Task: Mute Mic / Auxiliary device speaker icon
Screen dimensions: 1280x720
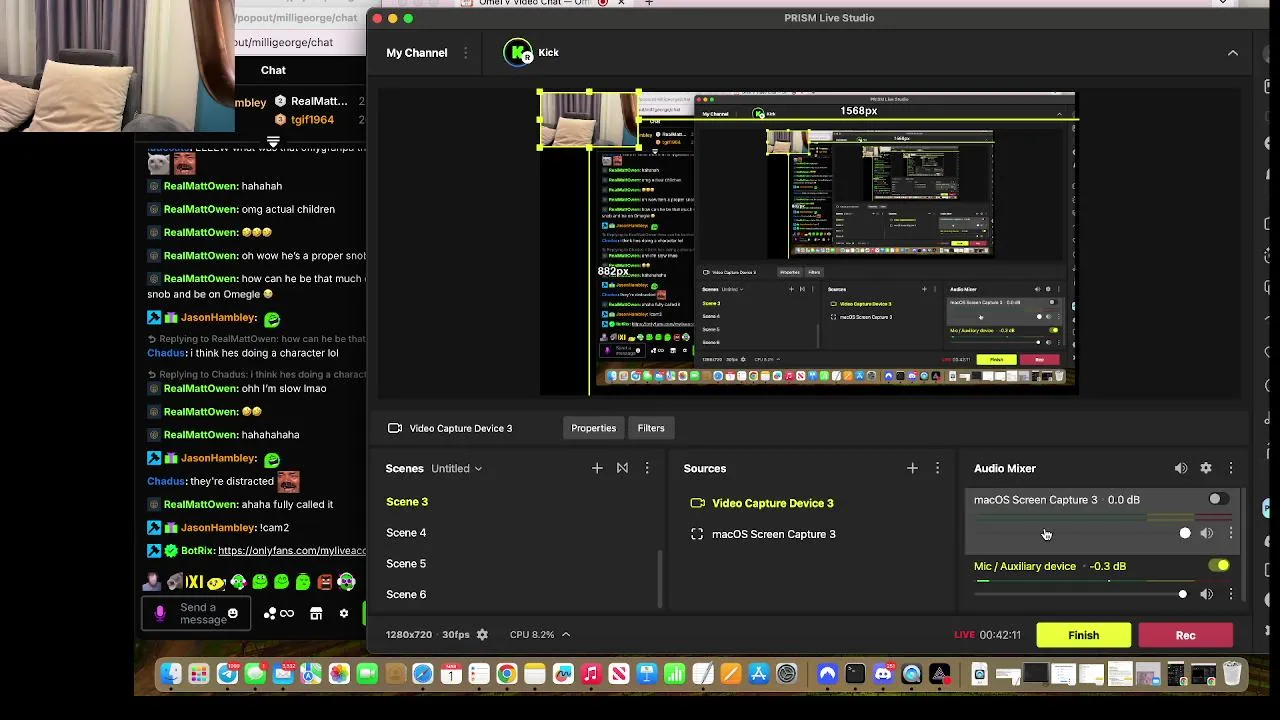Action: (1207, 594)
